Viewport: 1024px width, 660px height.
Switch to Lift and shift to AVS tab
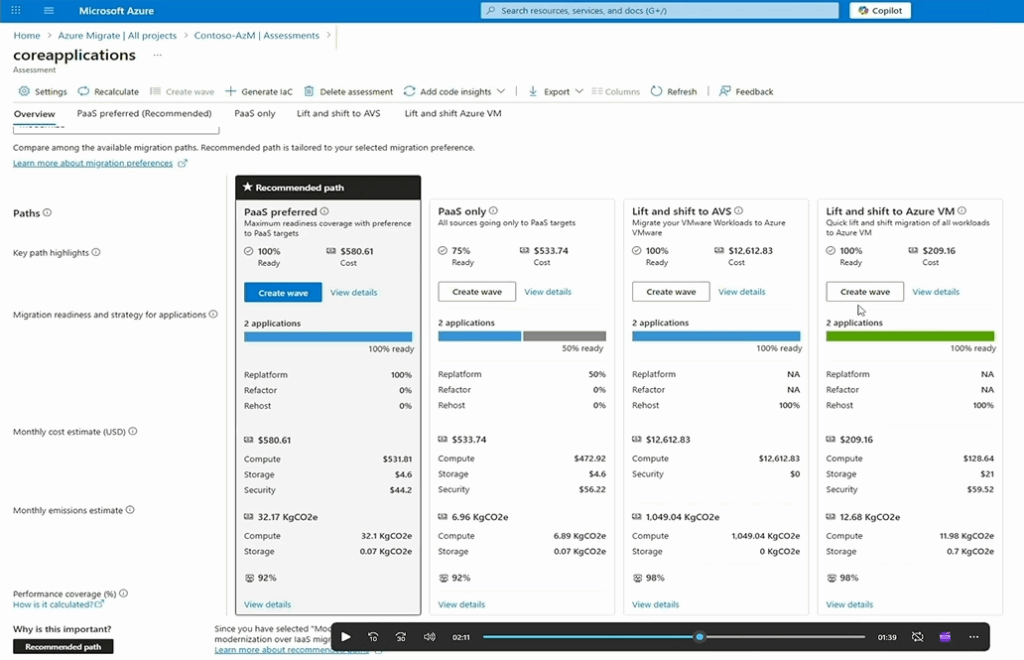(x=338, y=114)
